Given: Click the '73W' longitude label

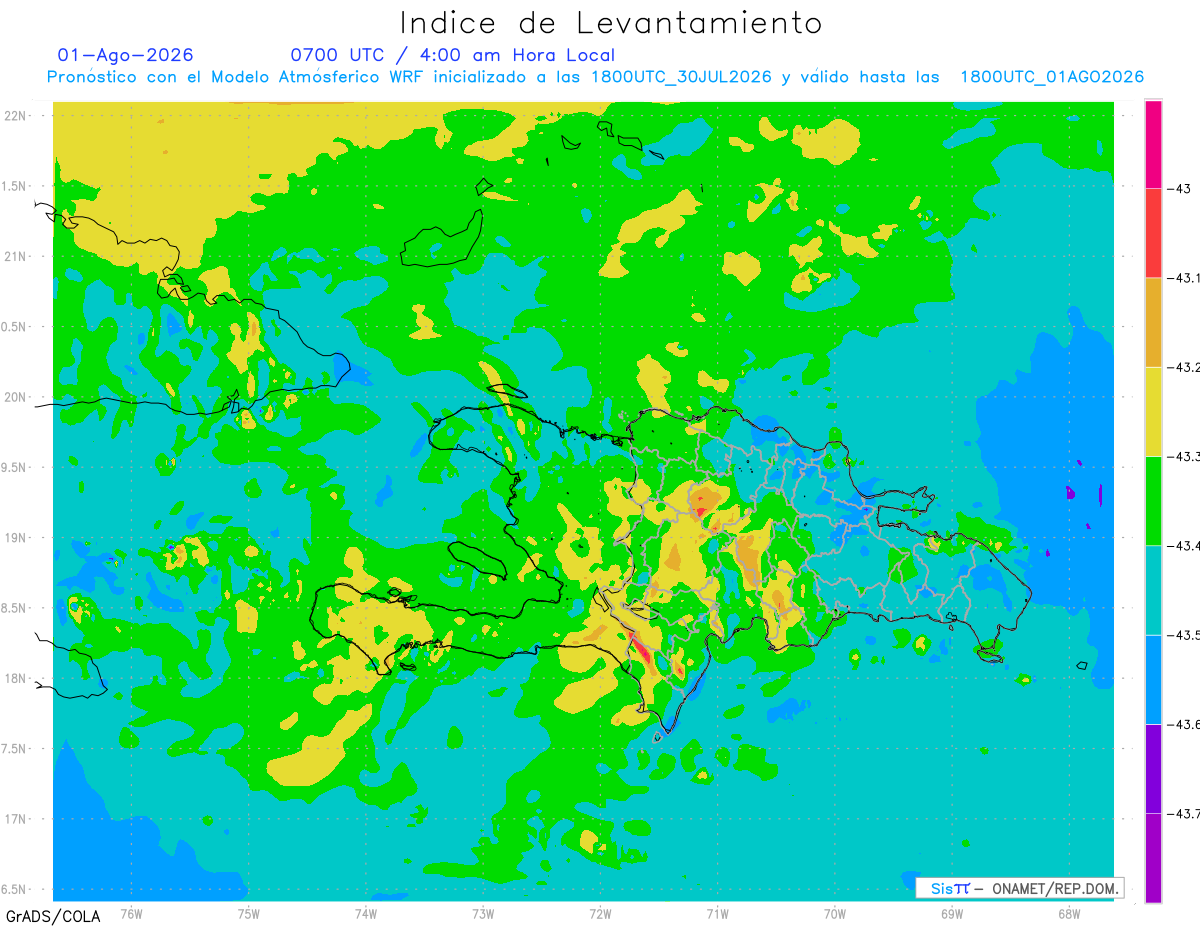Looking at the screenshot, I should (483, 913).
